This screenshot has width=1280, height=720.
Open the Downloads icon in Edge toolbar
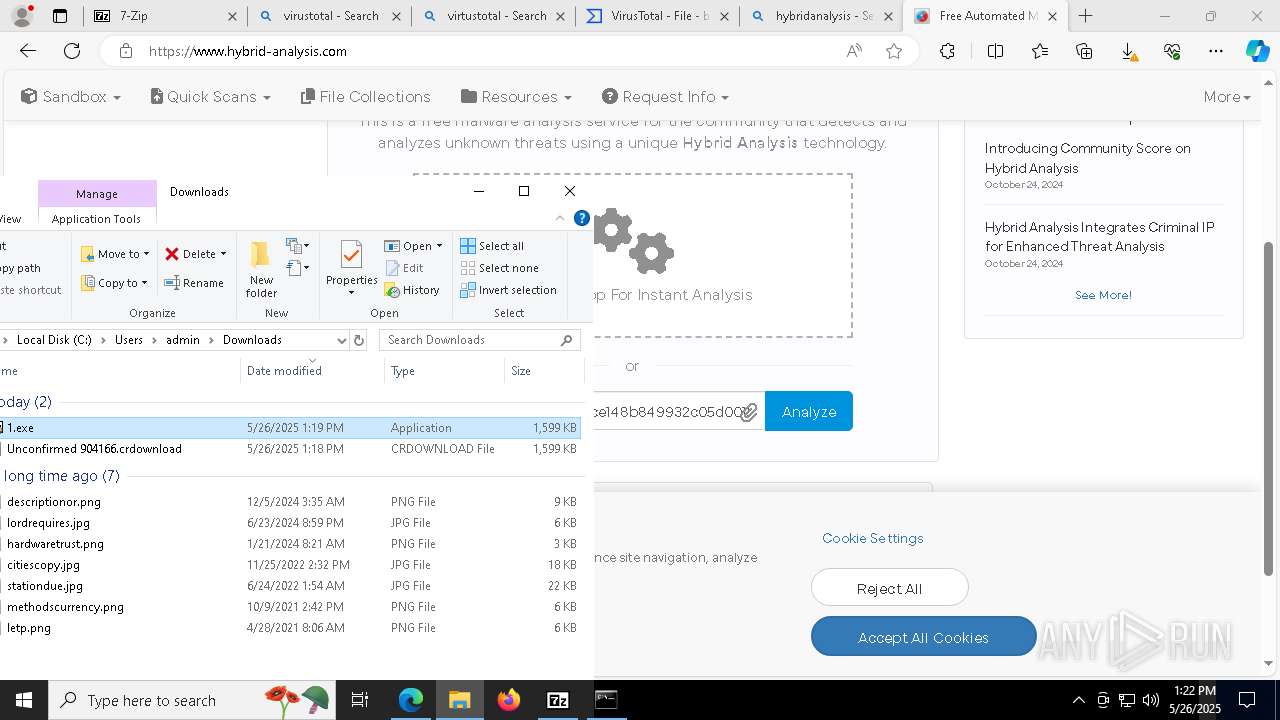click(1128, 51)
